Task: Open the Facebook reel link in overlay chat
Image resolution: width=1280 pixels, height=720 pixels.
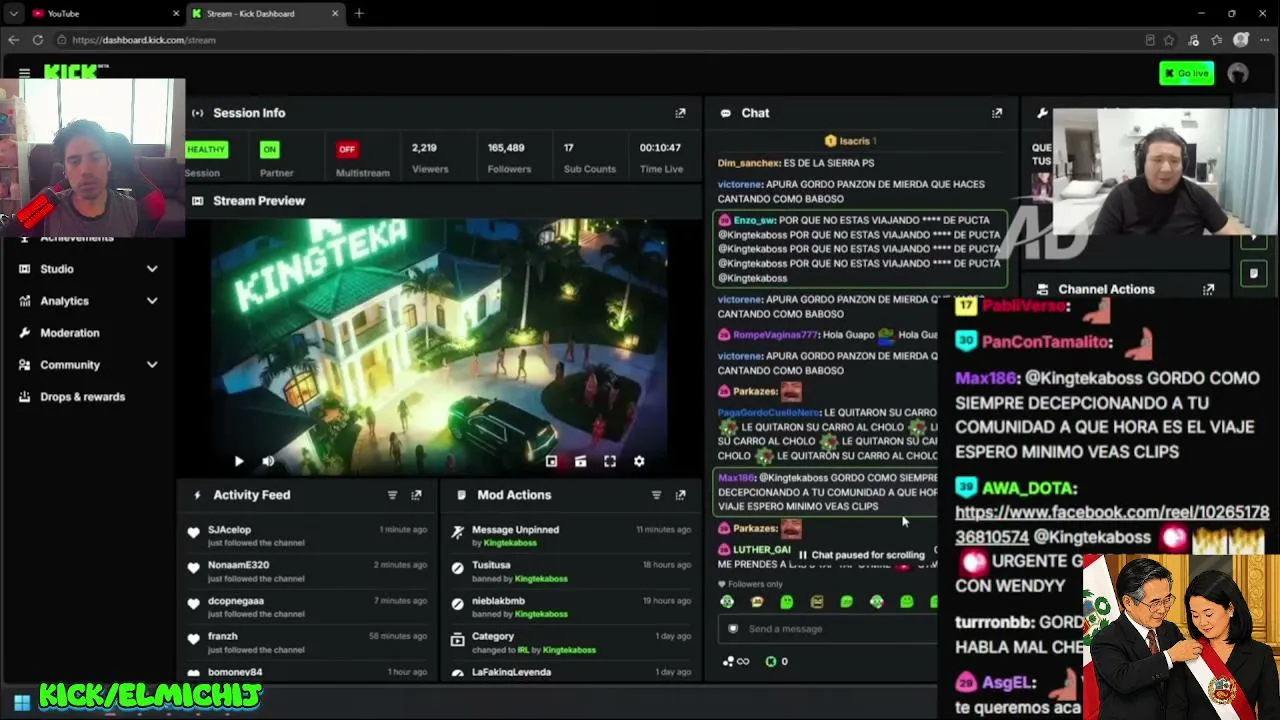Action: click(1112, 525)
